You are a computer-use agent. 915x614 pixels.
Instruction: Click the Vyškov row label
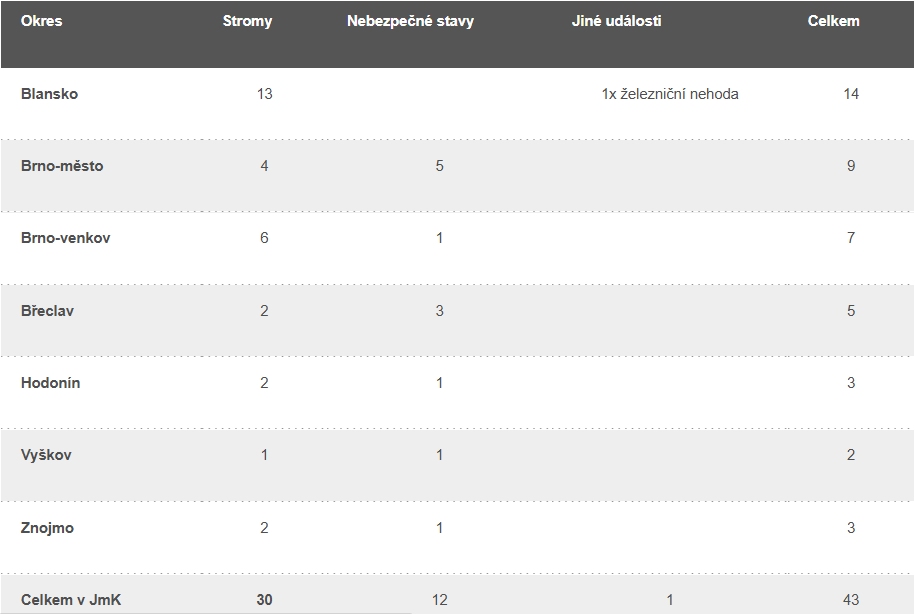pyautogui.click(x=46, y=455)
